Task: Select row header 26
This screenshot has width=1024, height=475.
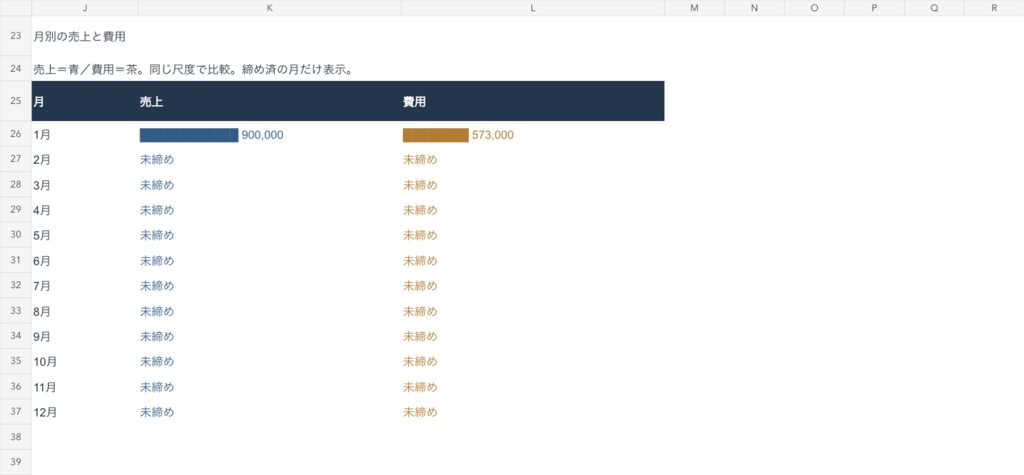Action: point(16,135)
